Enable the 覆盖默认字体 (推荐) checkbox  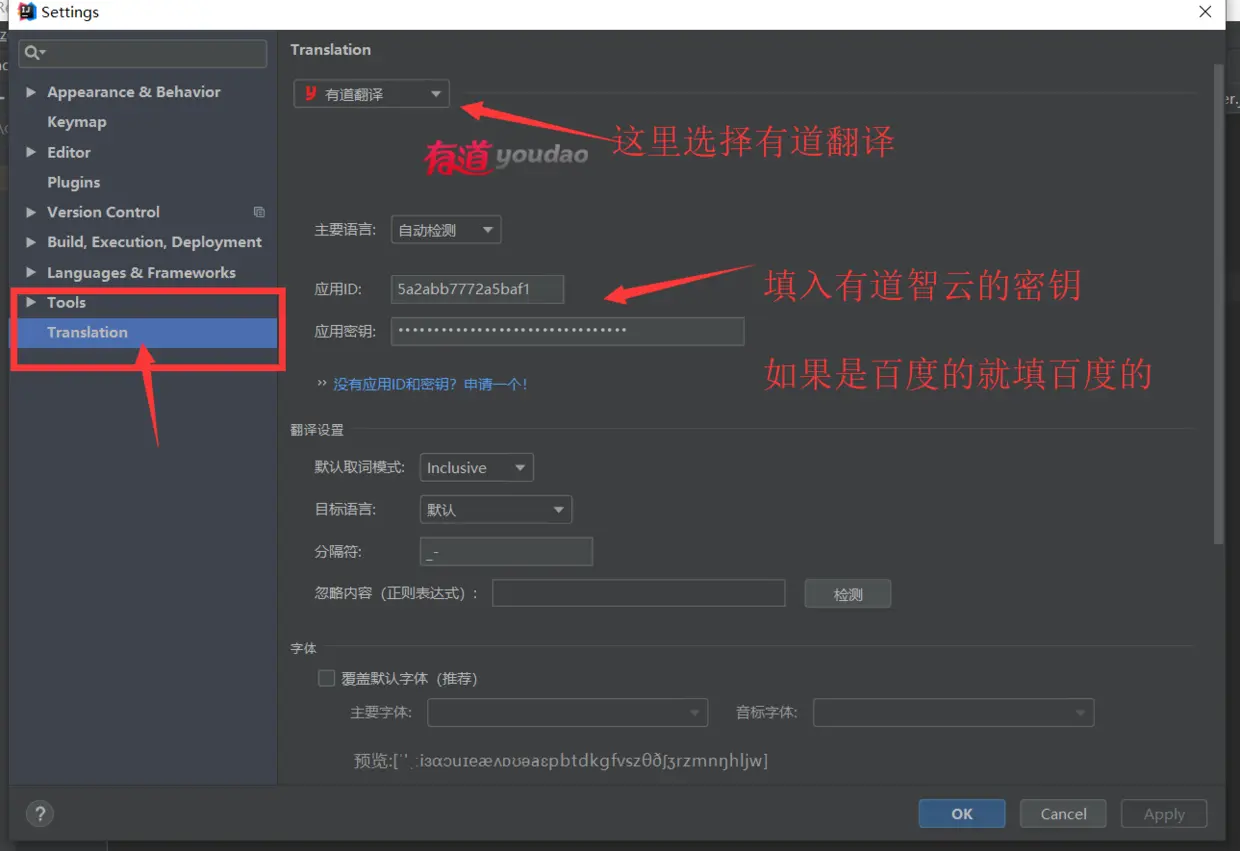click(326, 678)
